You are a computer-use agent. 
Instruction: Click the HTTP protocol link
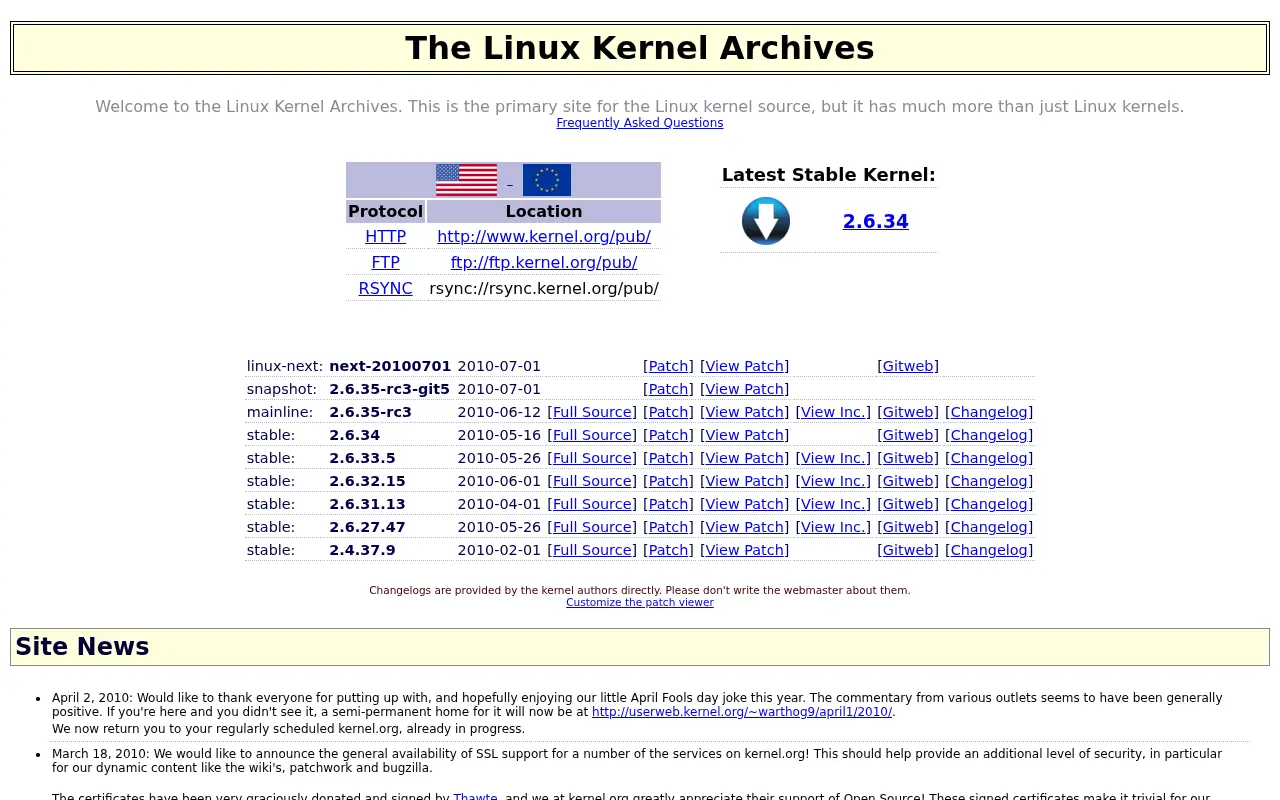(385, 237)
